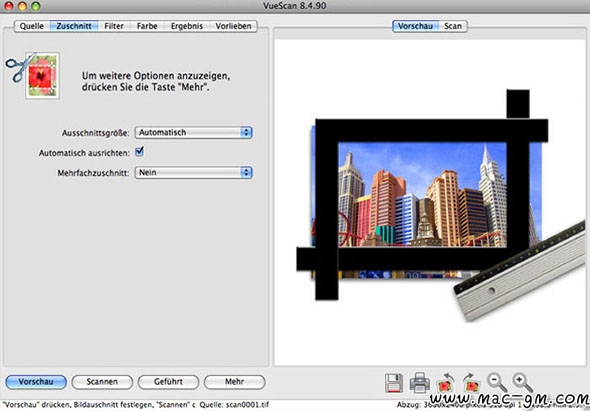Viewport: 590px width, 411px height.
Task: Click the floppy disk save icon
Action: click(394, 383)
